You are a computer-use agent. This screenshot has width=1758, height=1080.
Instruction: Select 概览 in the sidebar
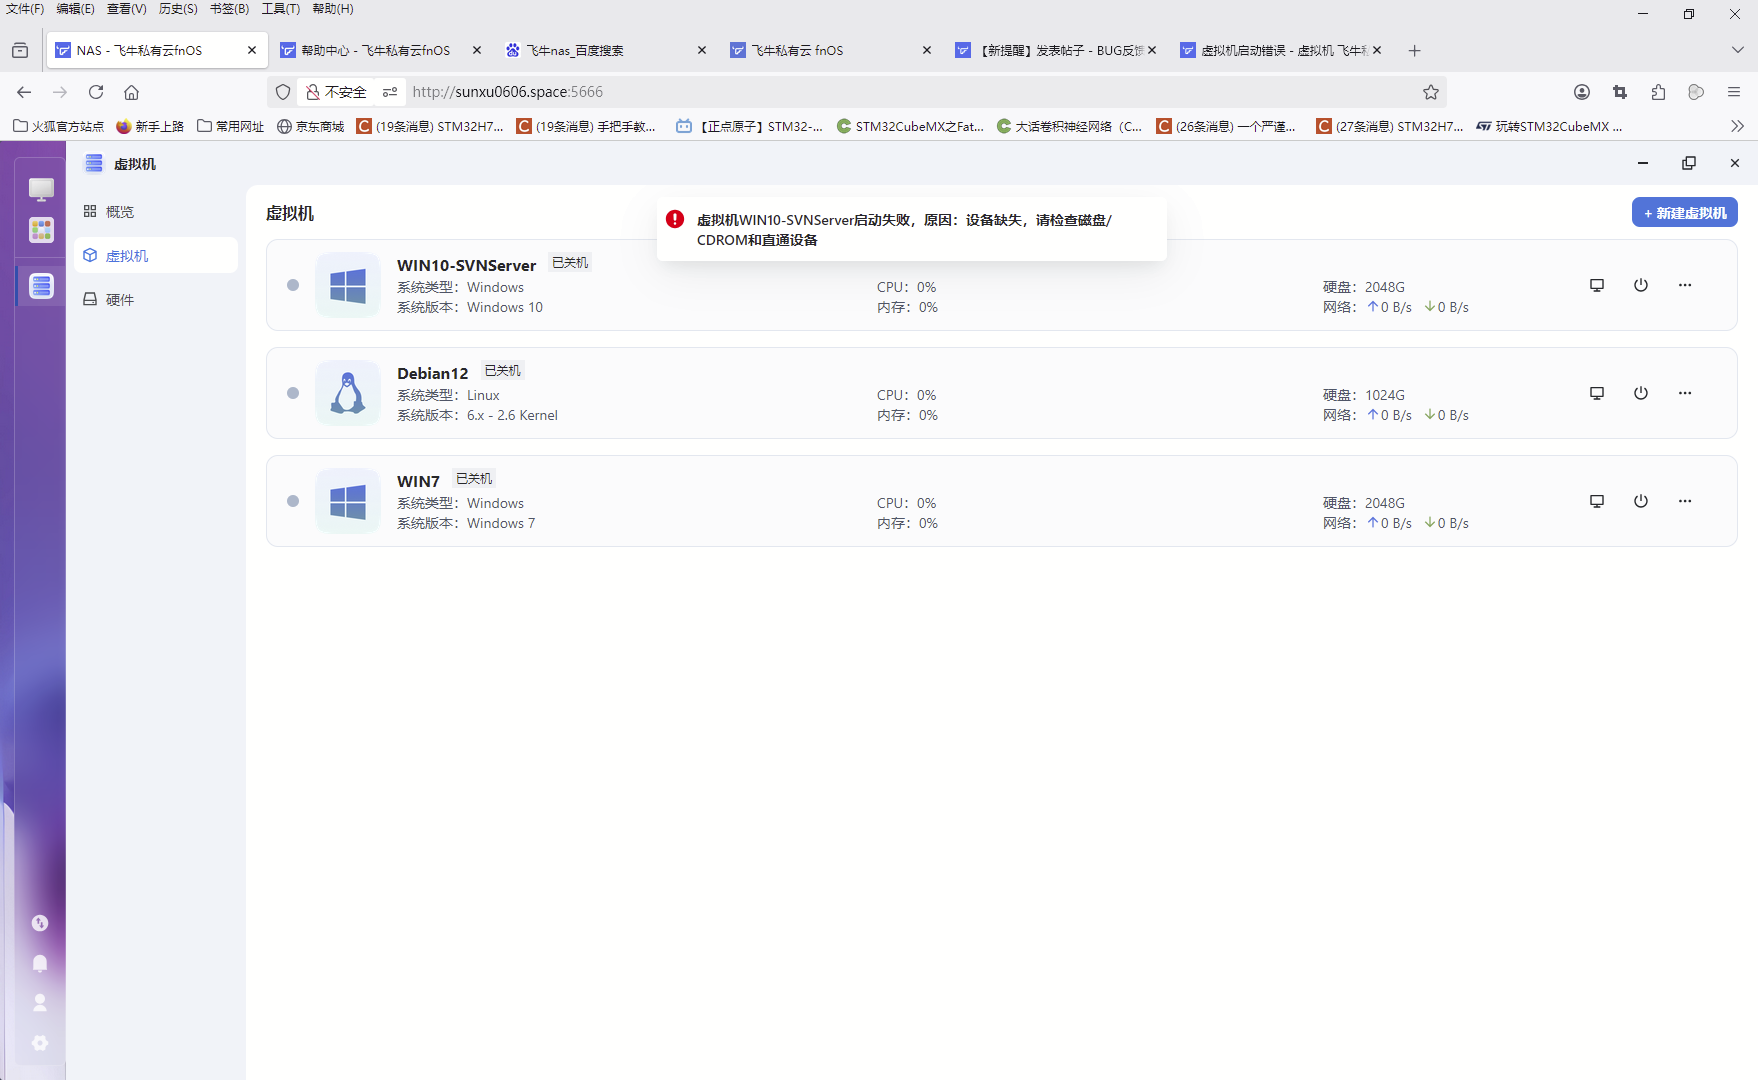[120, 212]
